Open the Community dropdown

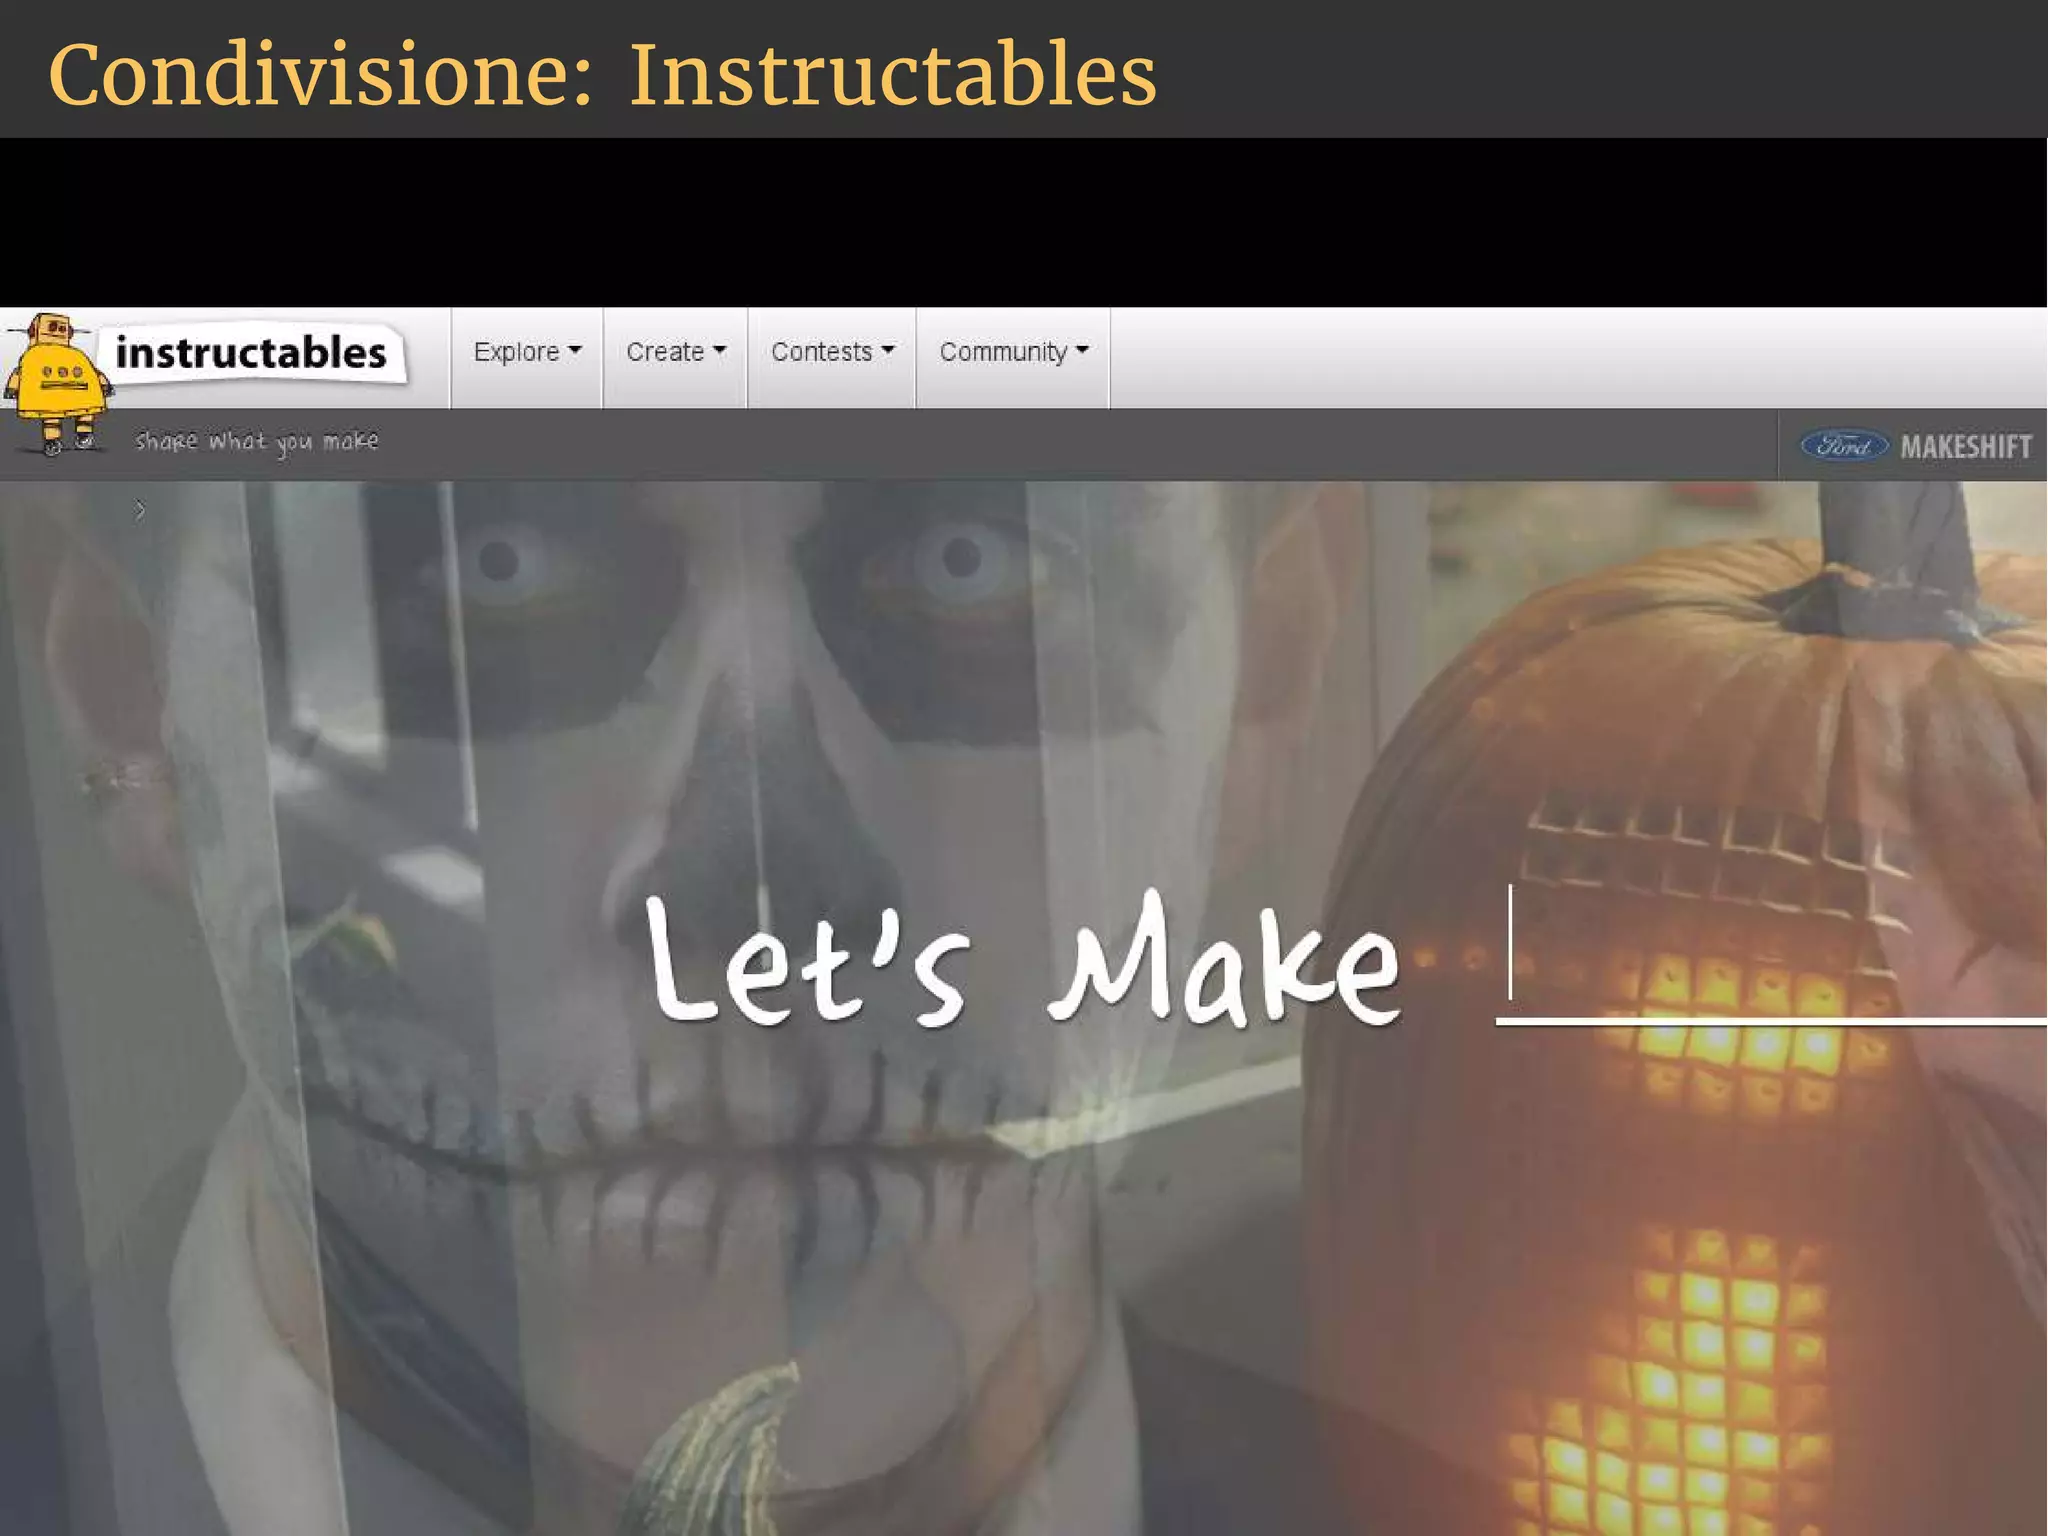coord(1013,352)
